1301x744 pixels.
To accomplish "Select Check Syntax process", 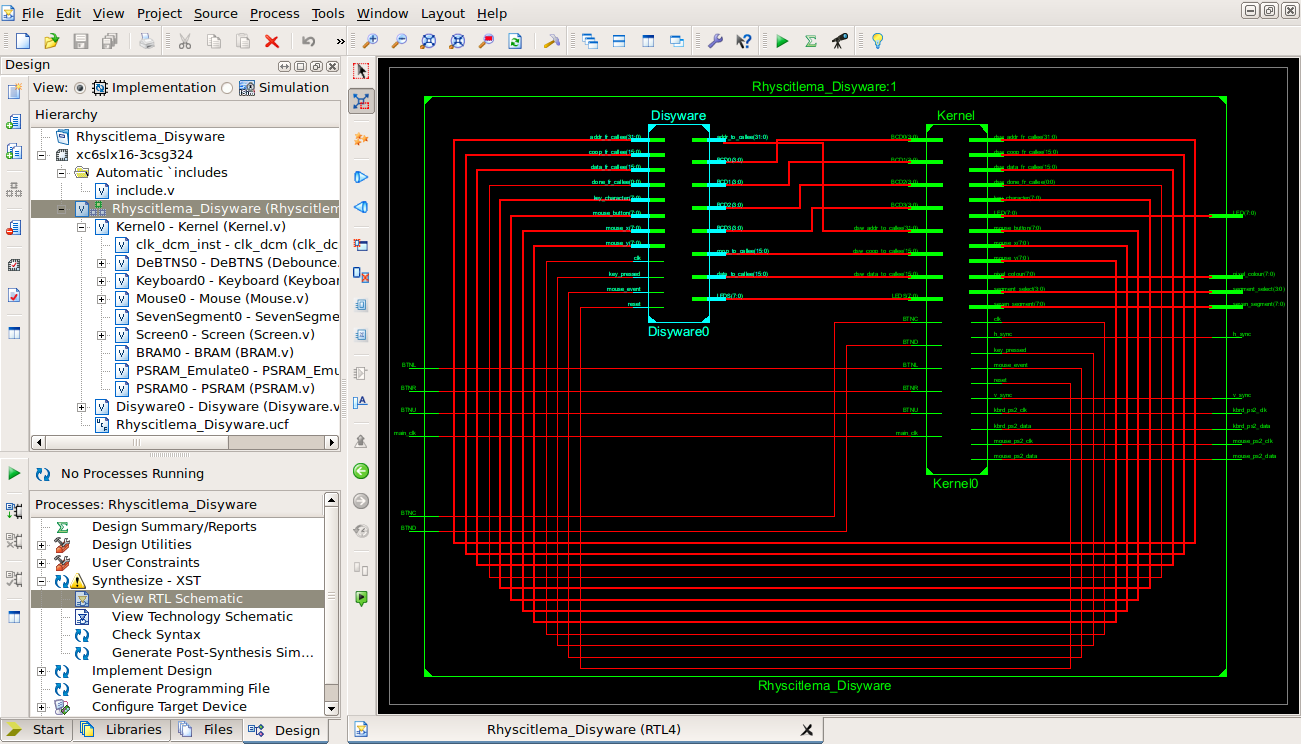I will coord(156,635).
